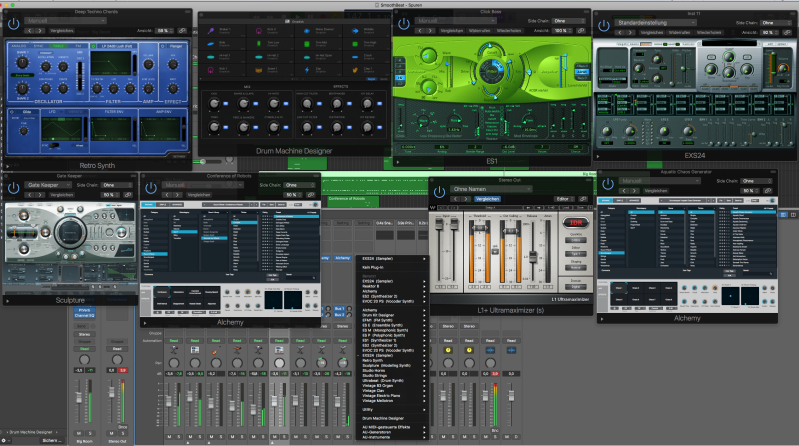799x446 pixels.
Task: Open the Ohne Namen preset dropdown in L1+
Action: click(x=491, y=189)
